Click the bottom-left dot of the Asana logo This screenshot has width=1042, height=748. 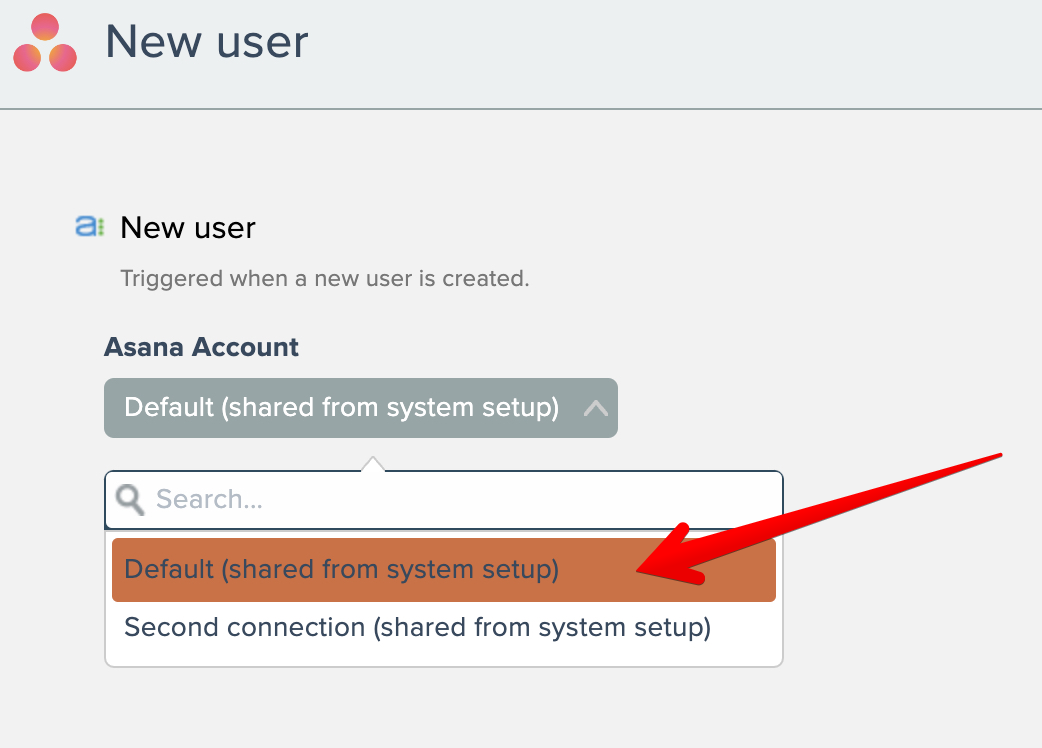(28, 58)
